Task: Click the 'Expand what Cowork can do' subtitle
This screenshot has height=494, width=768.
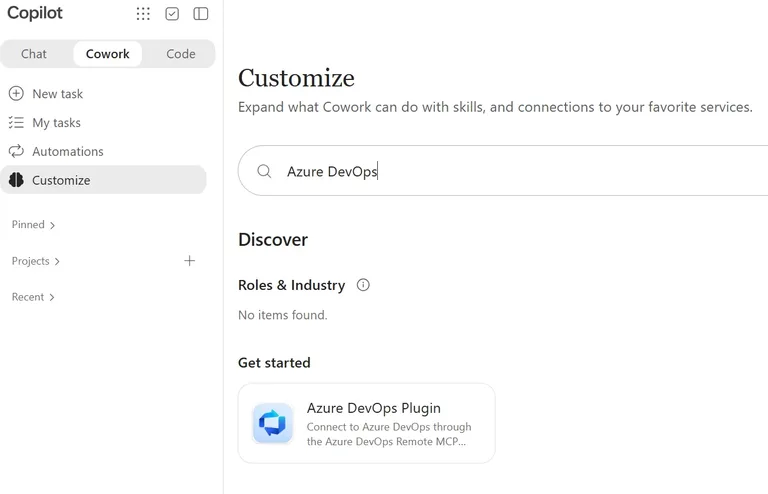Action: pyautogui.click(x=495, y=107)
